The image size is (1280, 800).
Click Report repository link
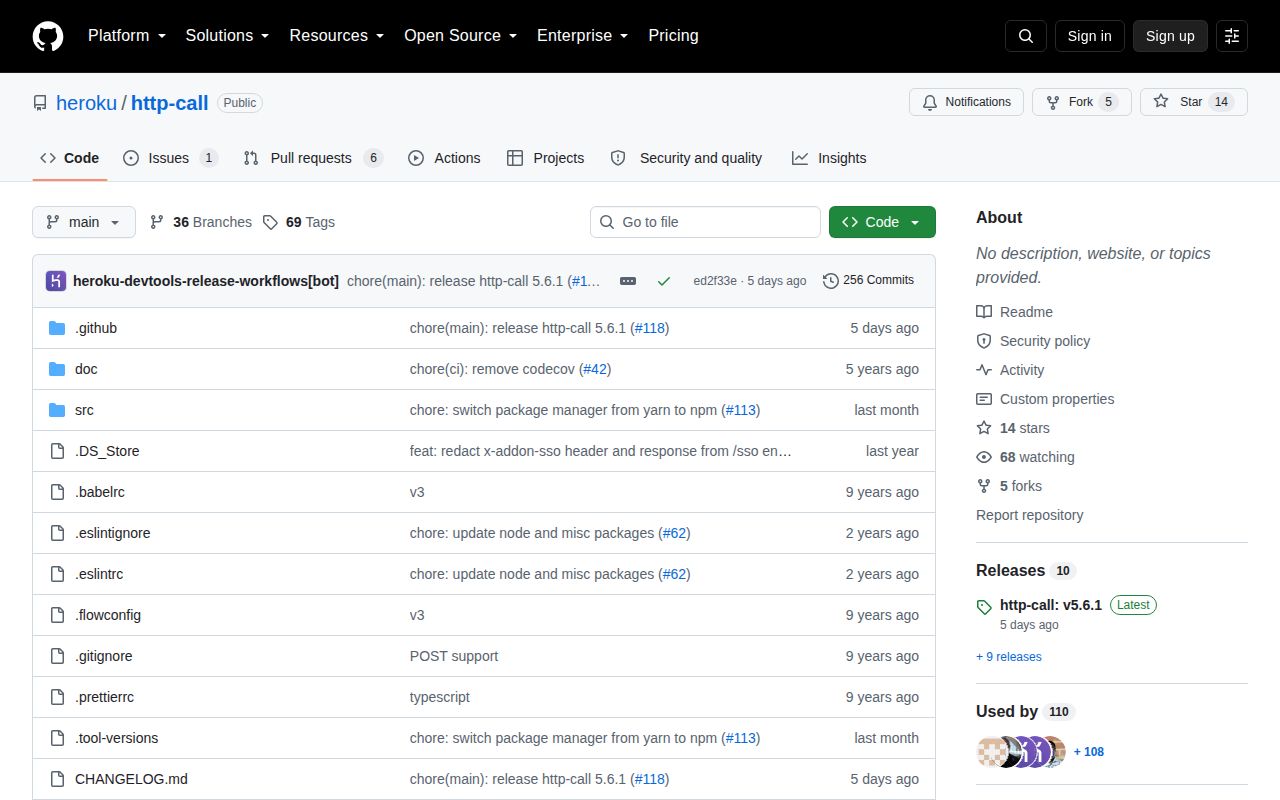1030,515
